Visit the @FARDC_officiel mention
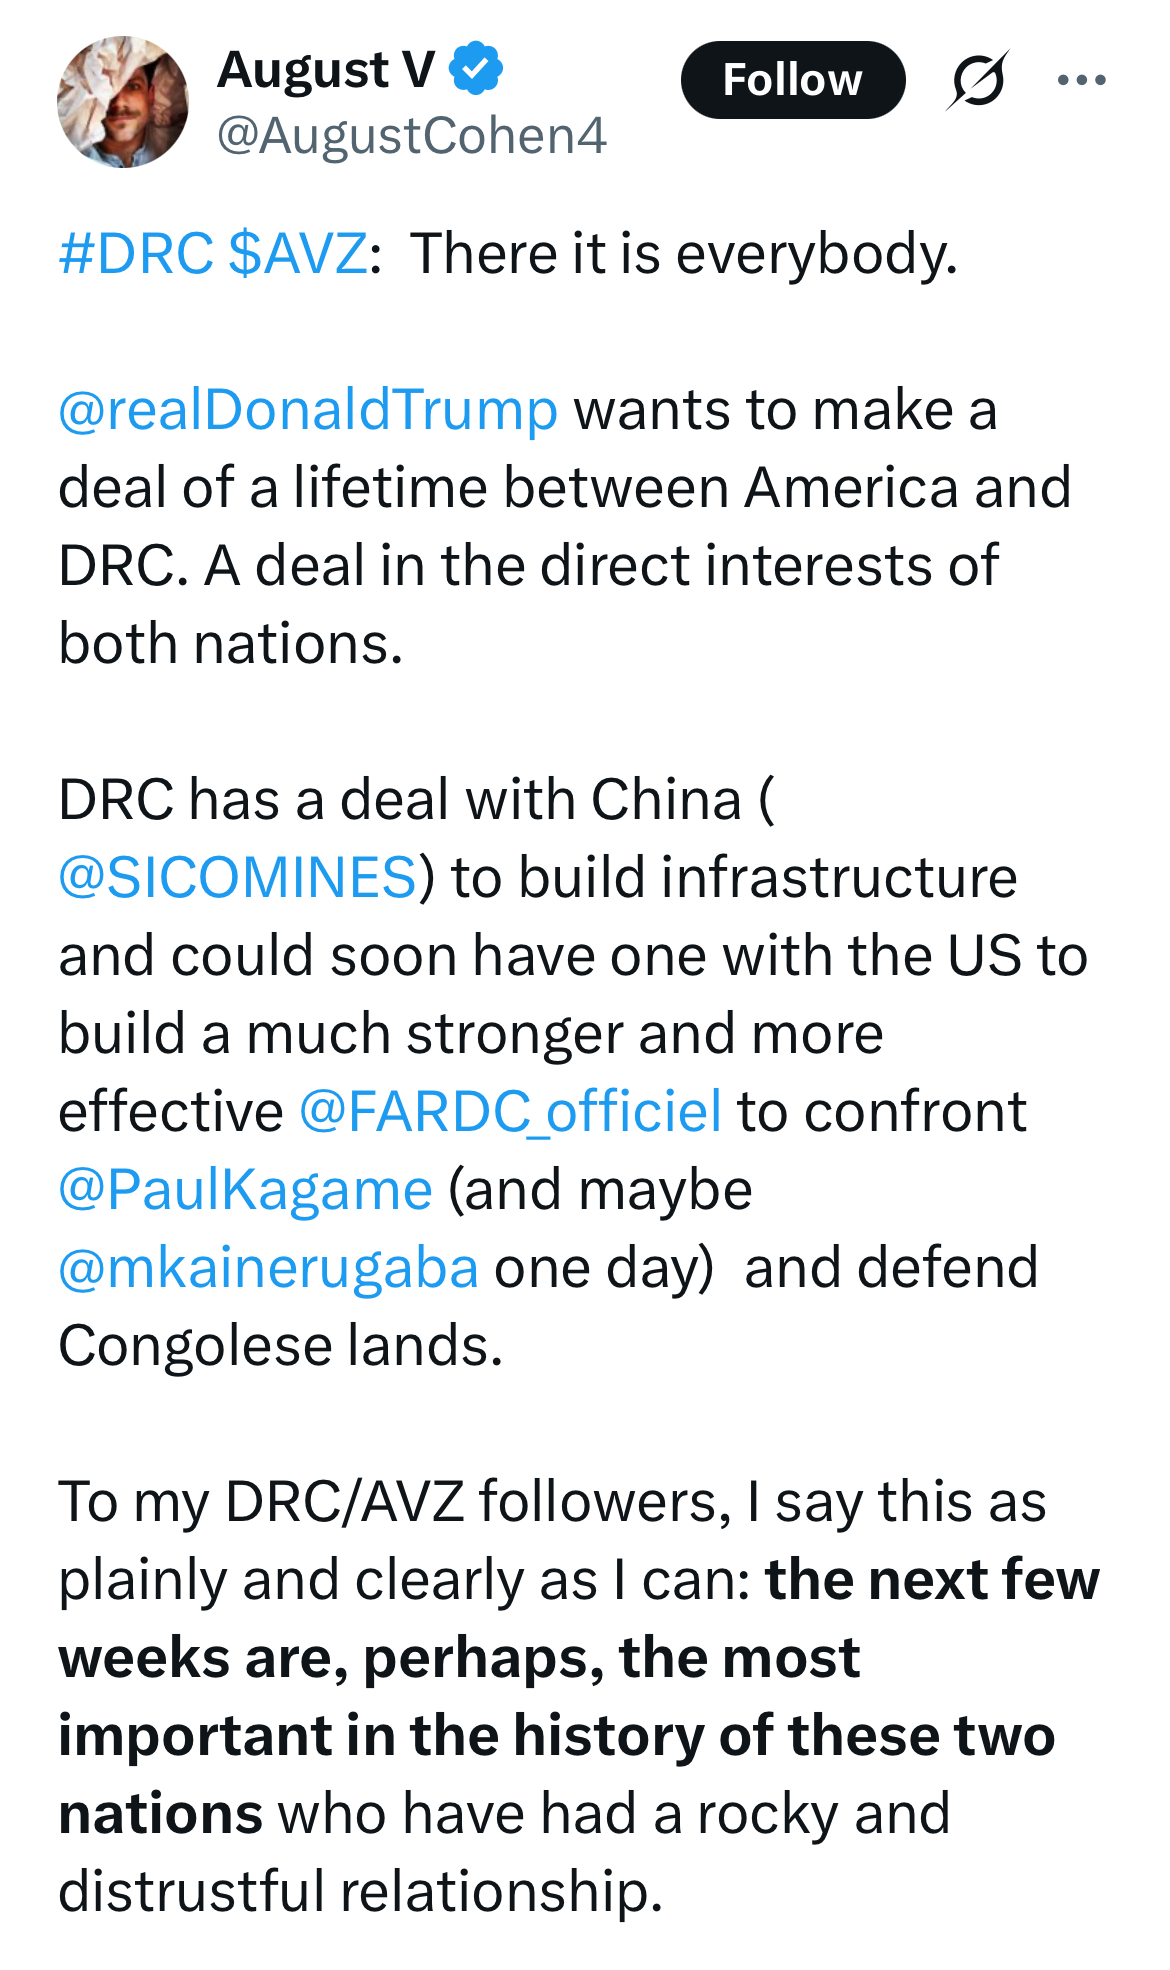The image size is (1170, 1970). point(510,1111)
